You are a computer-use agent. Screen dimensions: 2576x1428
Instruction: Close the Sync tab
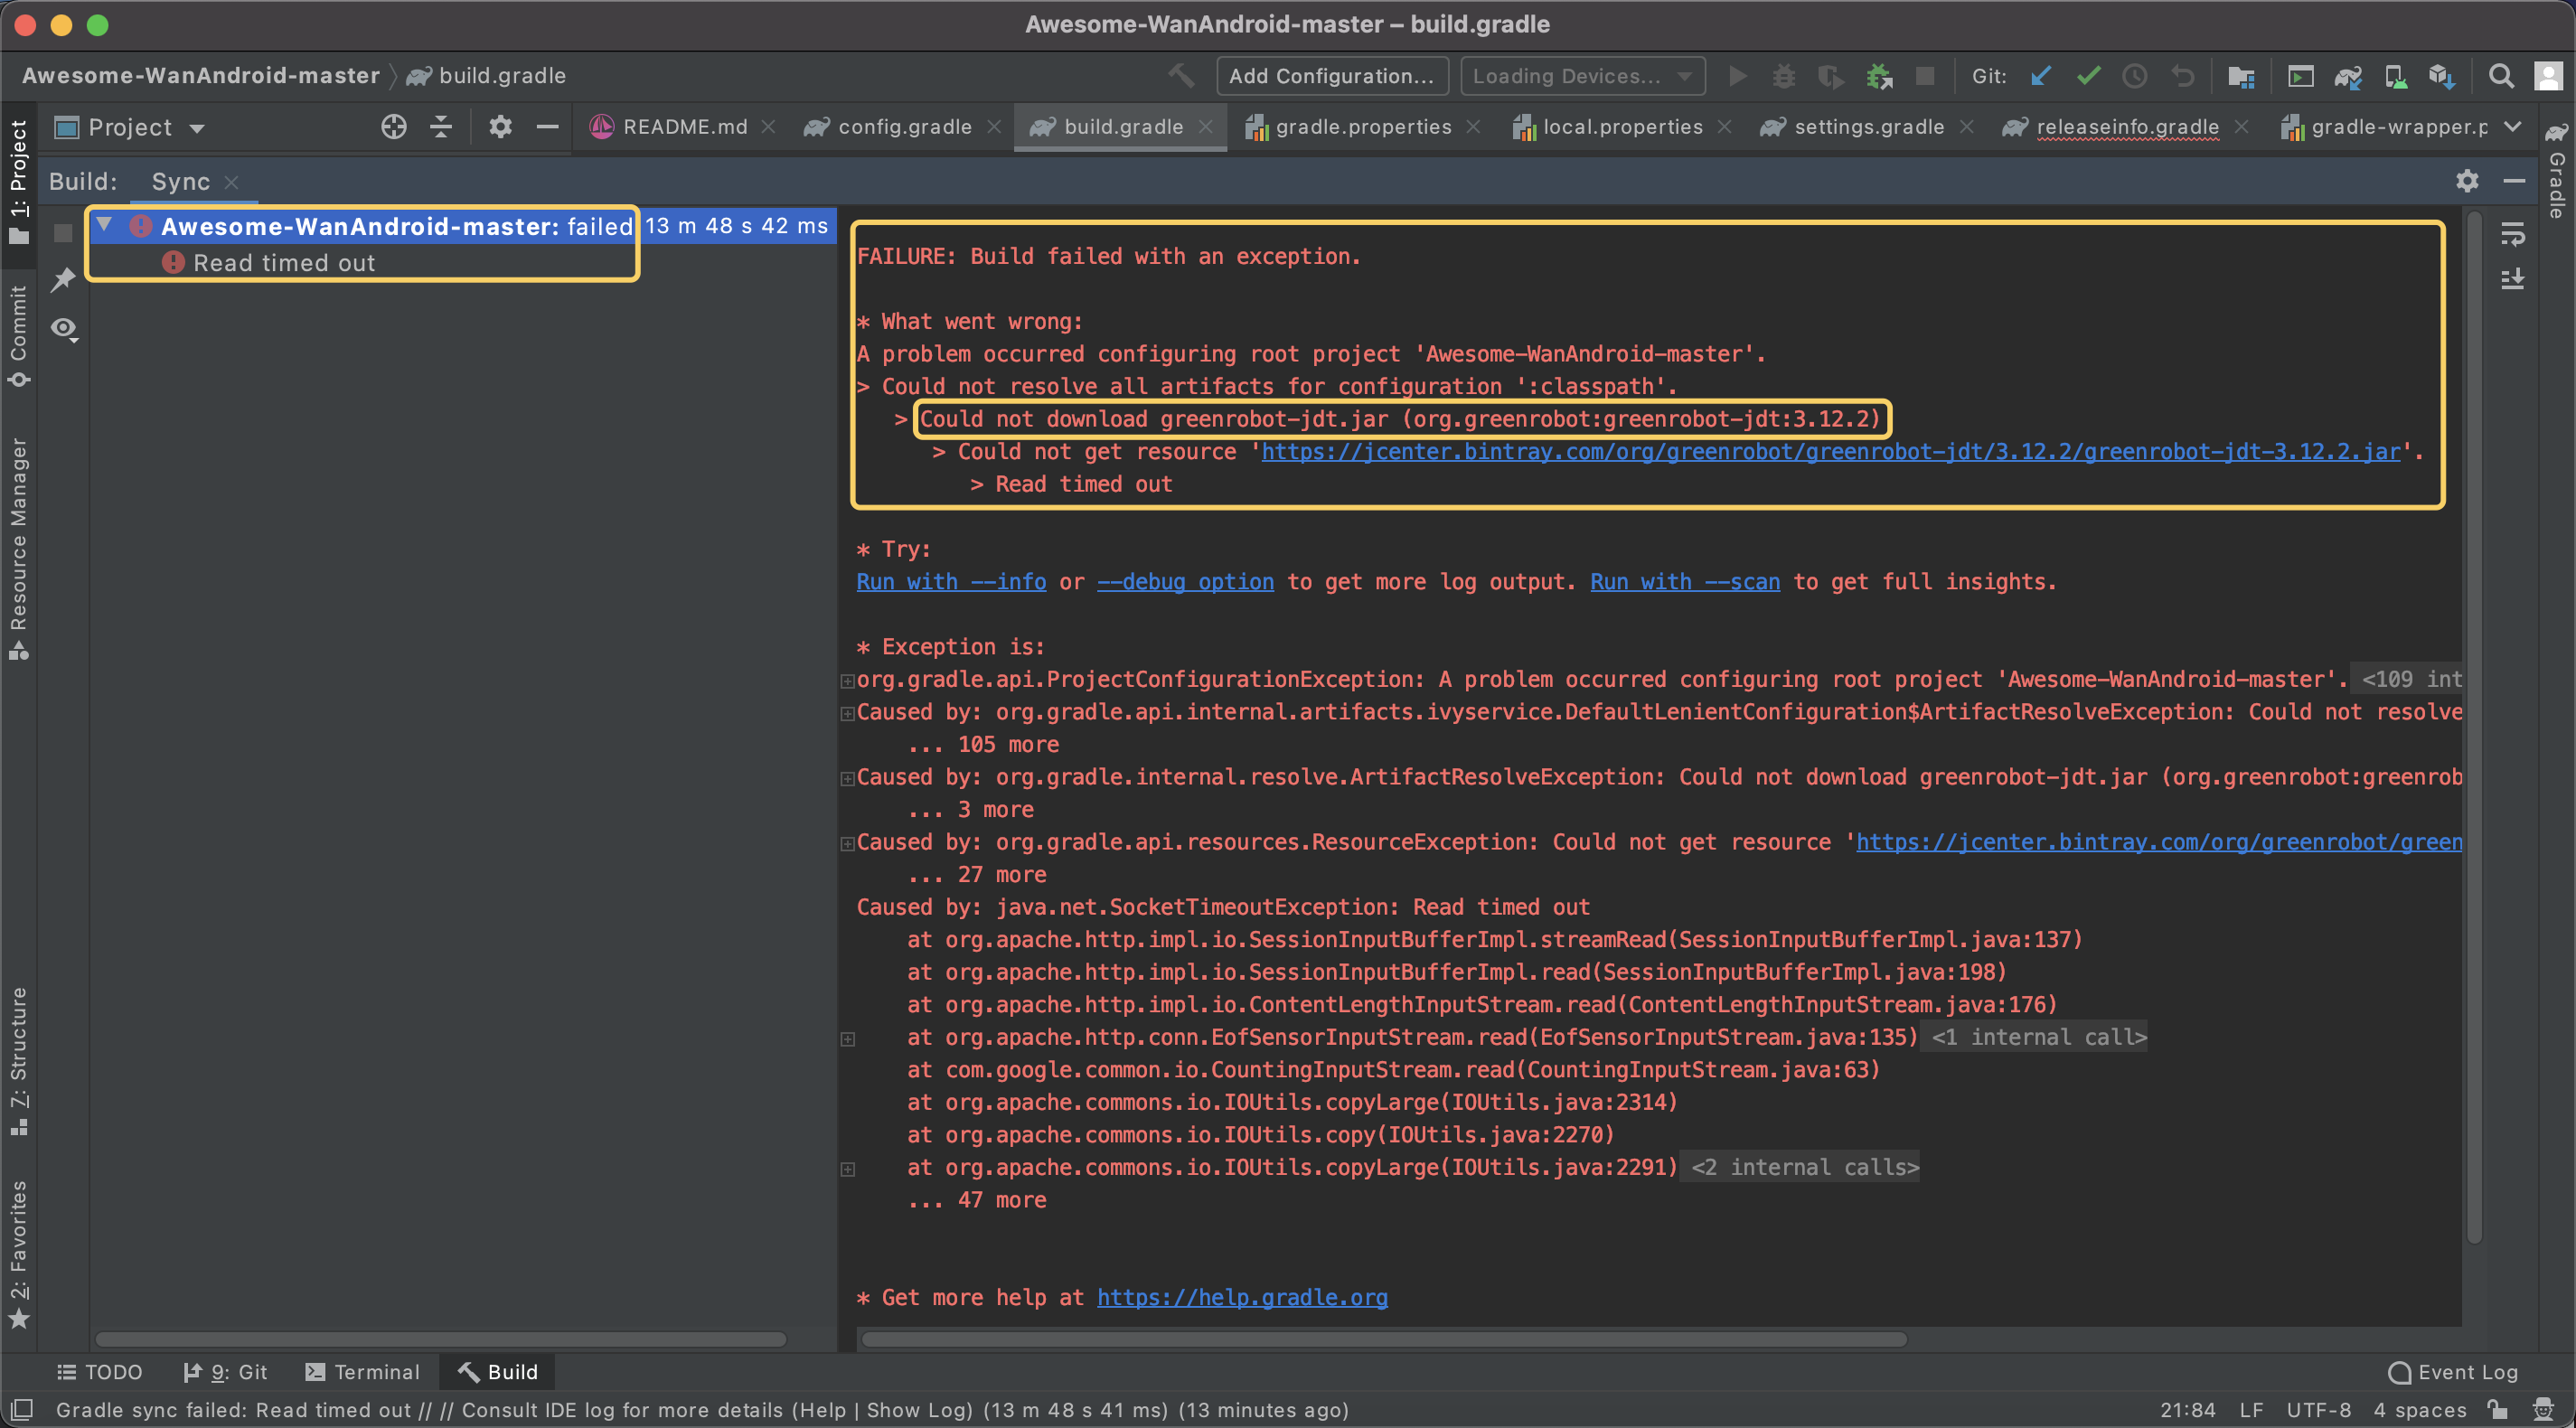tap(231, 181)
